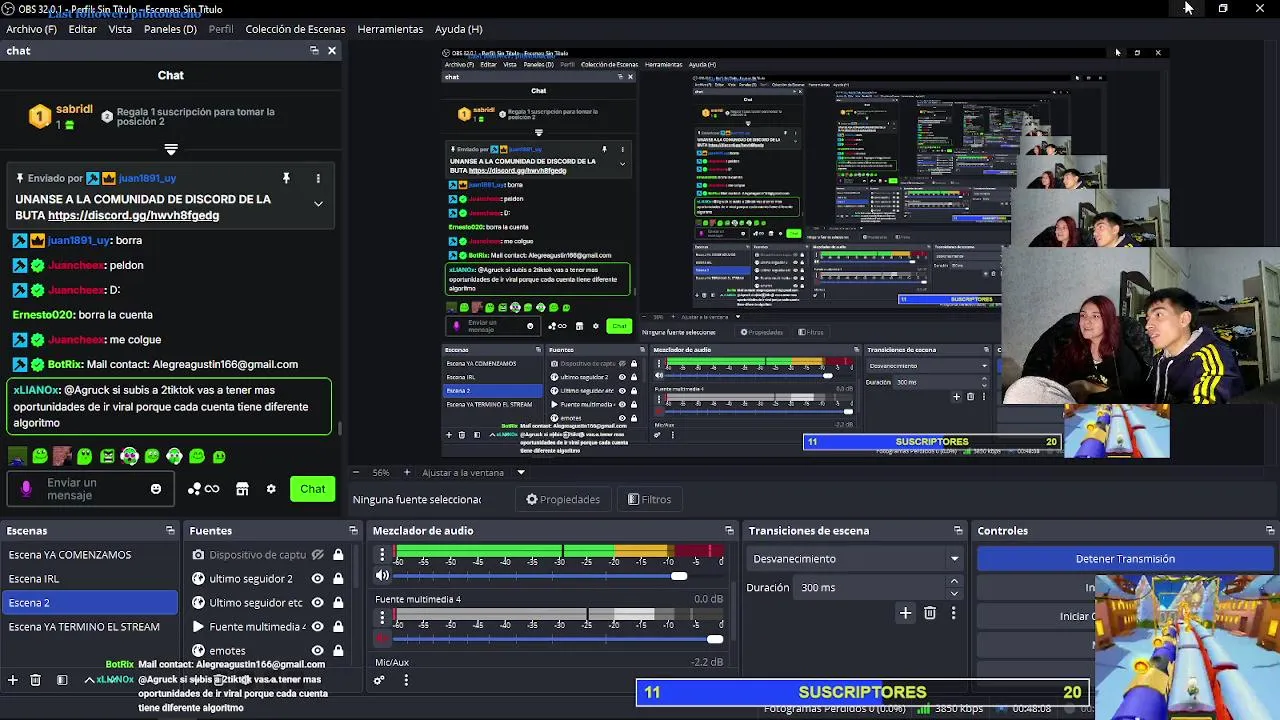Select scene Escena YA TERMINO EL STREAM

point(89,627)
